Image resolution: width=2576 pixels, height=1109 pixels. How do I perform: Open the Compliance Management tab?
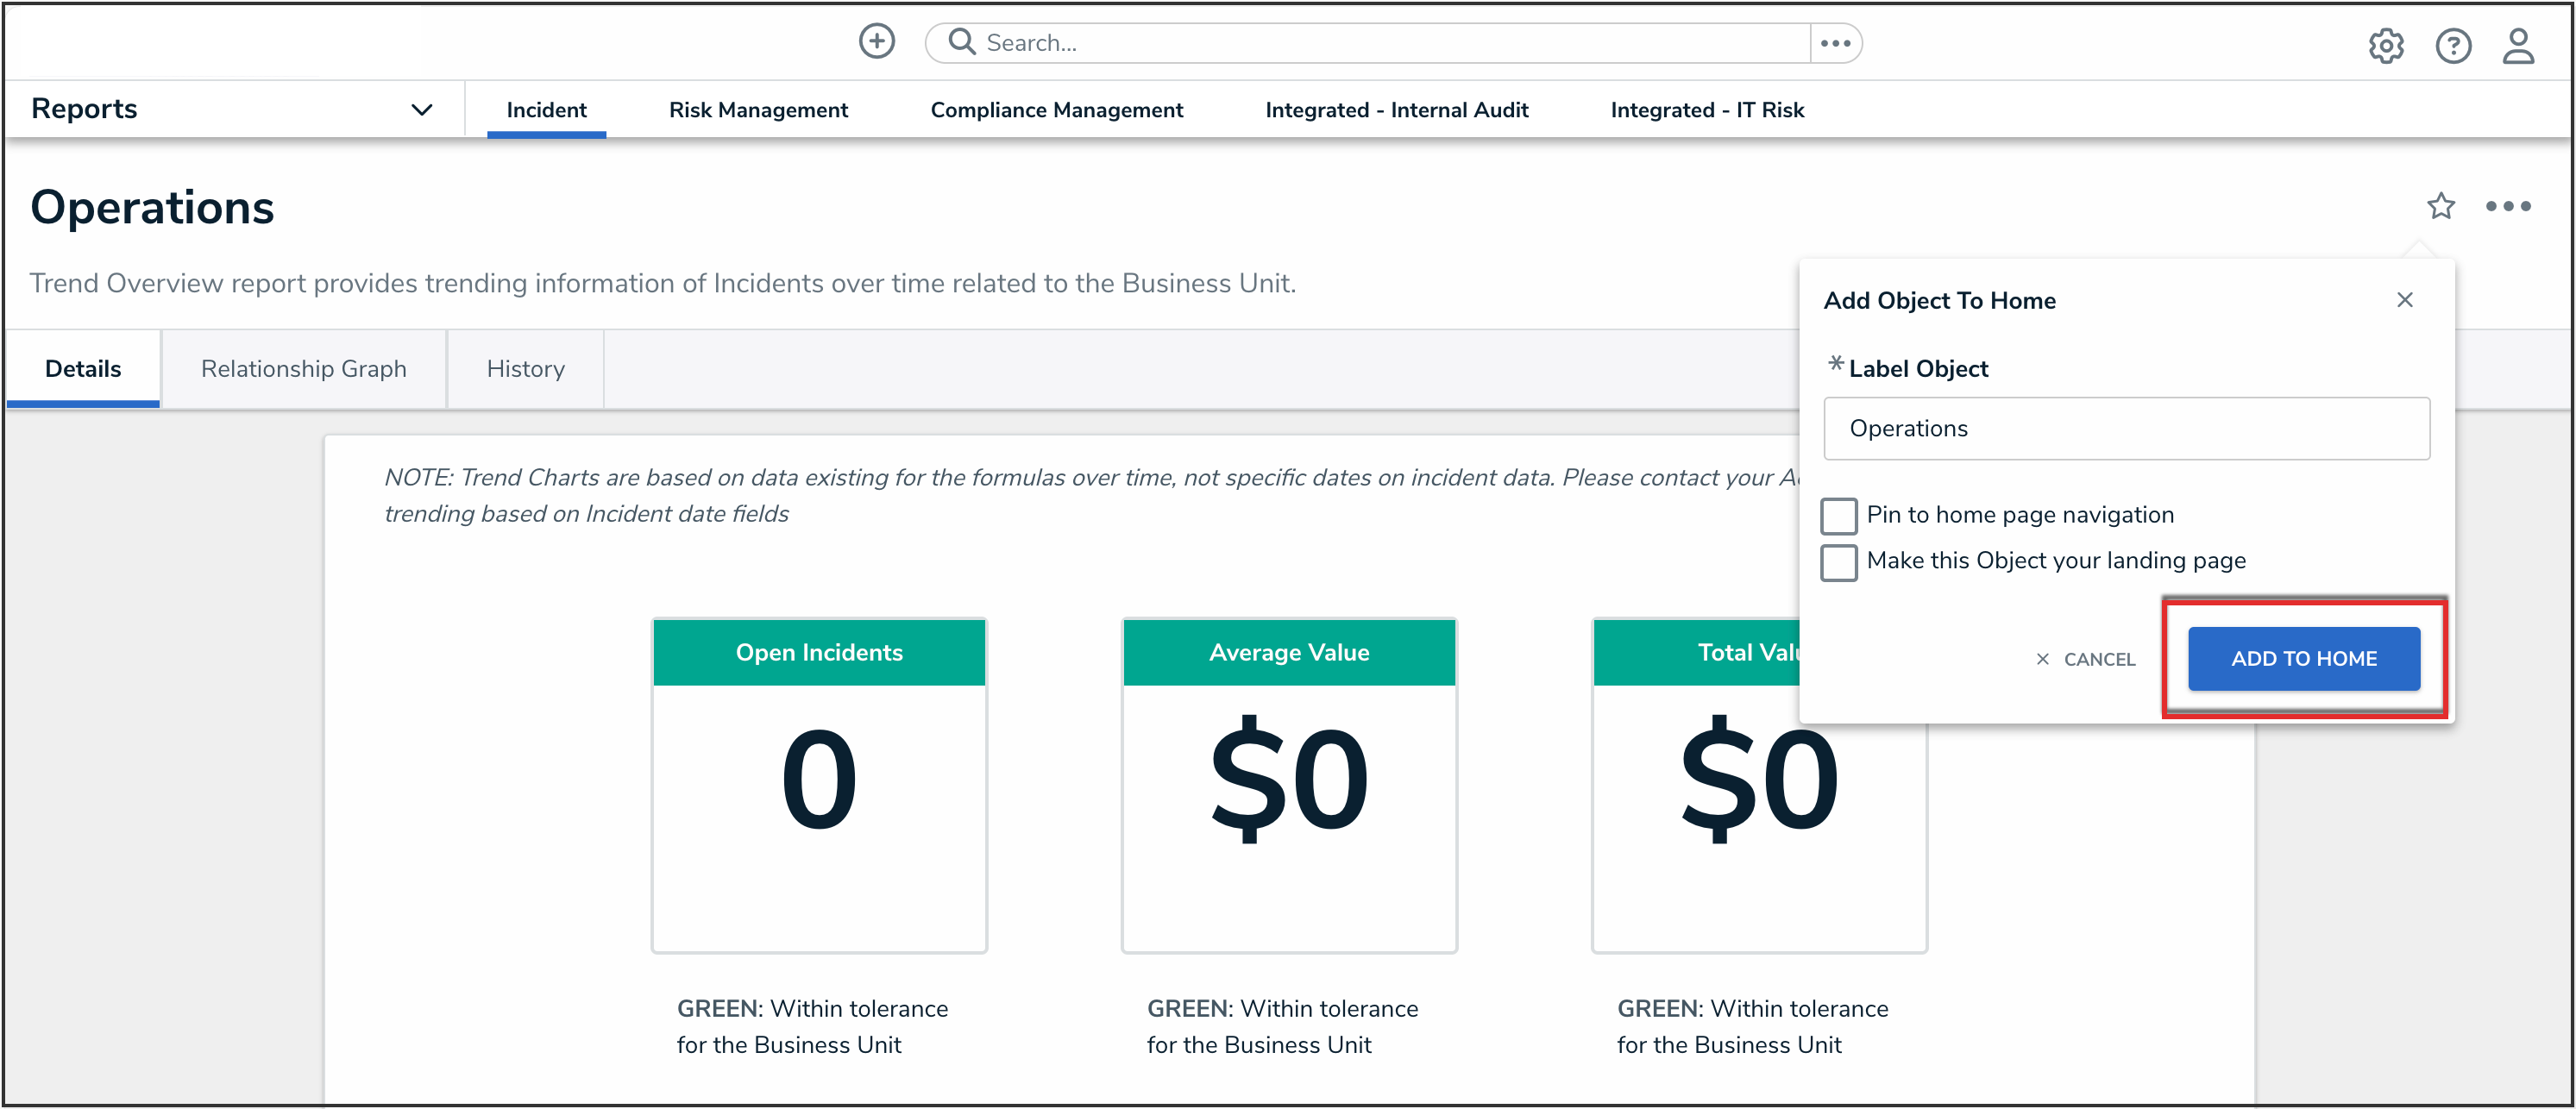[x=1056, y=110]
